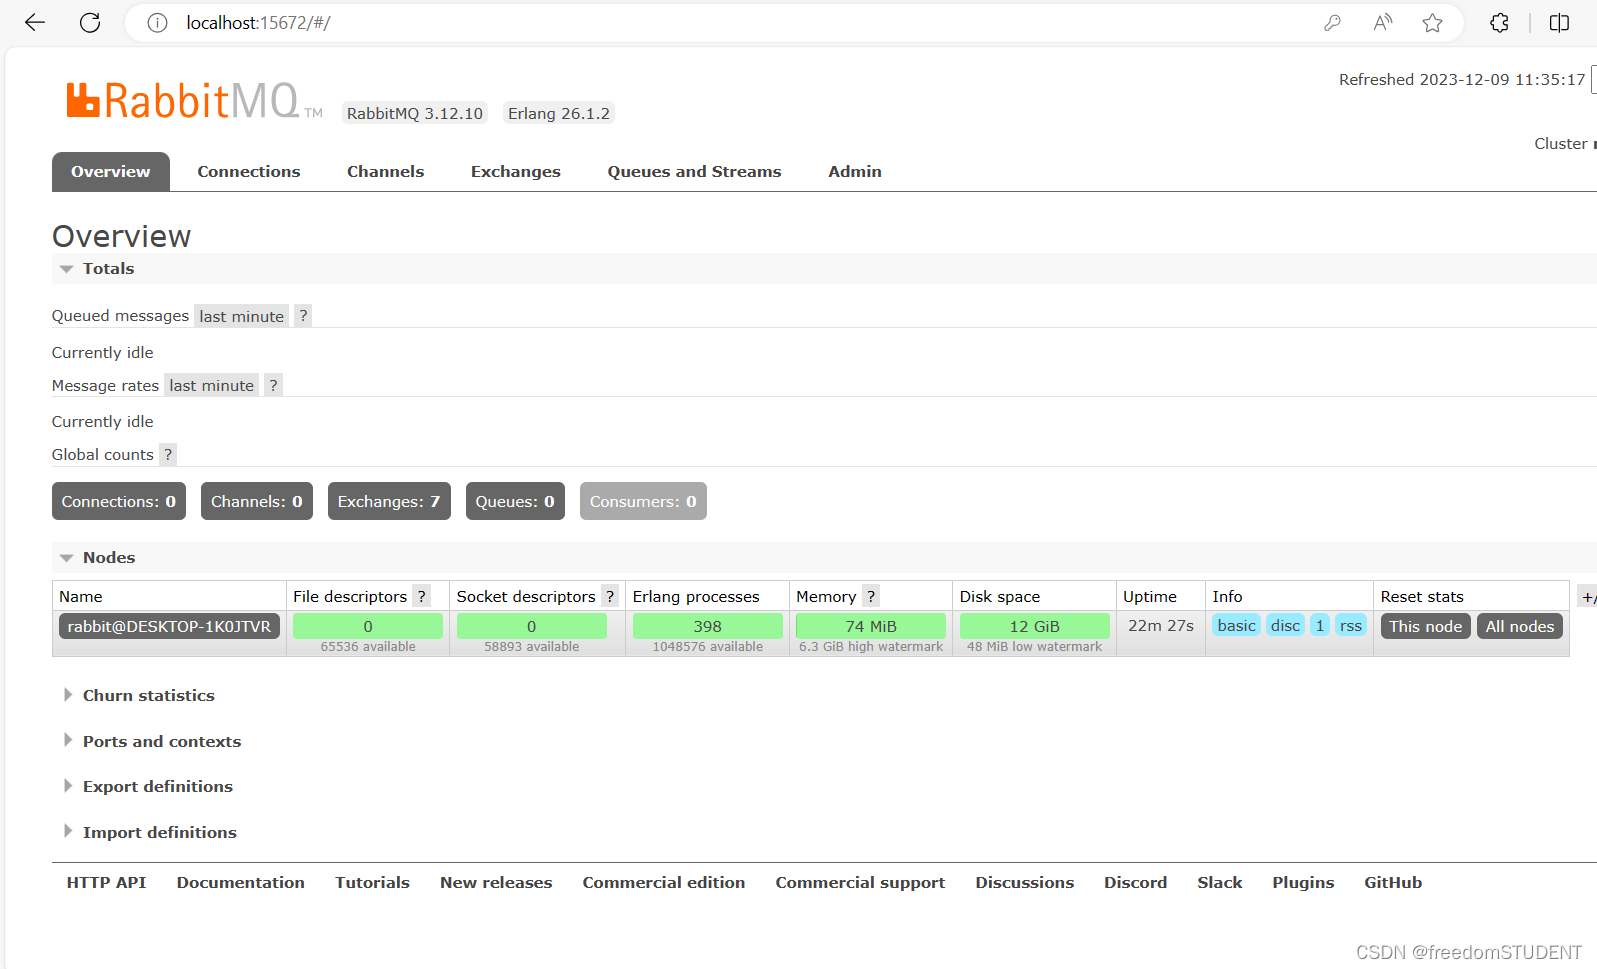1597x969 pixels.
Task: Change the Queued messages last minute range
Action: [241, 317]
